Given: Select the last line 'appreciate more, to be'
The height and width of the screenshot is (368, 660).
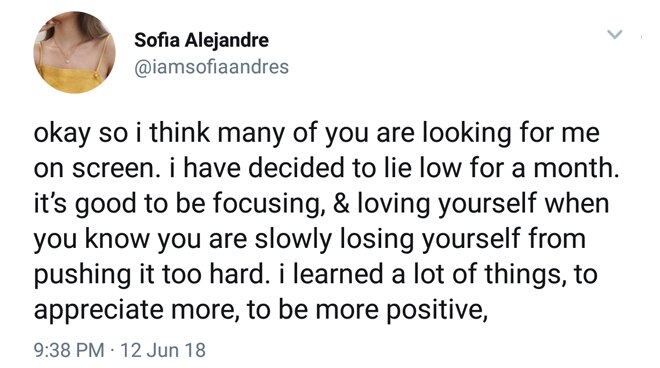Looking at the screenshot, I should (261, 310).
